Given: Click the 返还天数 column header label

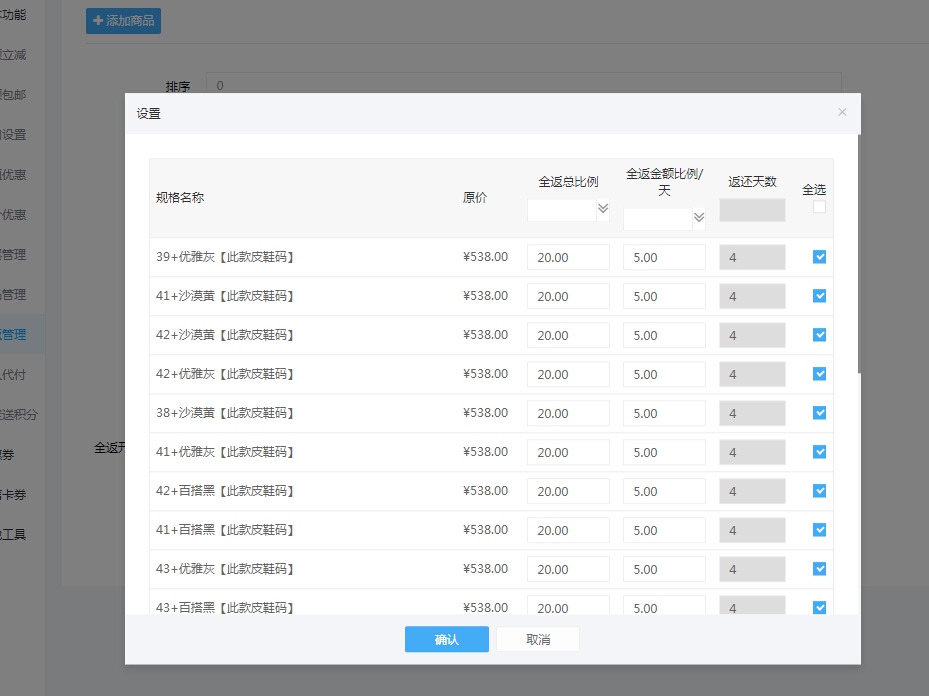Looking at the screenshot, I should coord(752,182).
